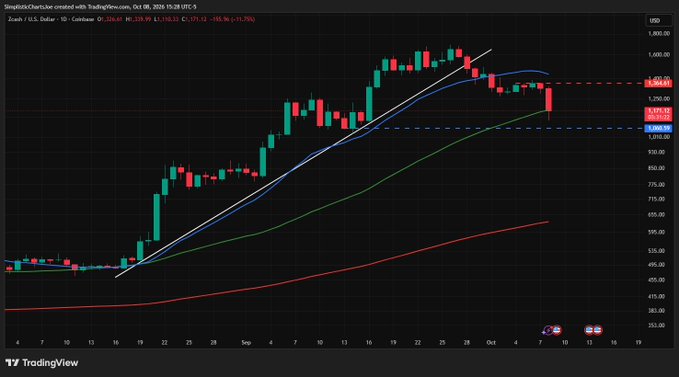Click the 1,600.00 price axis label
The image size is (679, 377).
659,55
